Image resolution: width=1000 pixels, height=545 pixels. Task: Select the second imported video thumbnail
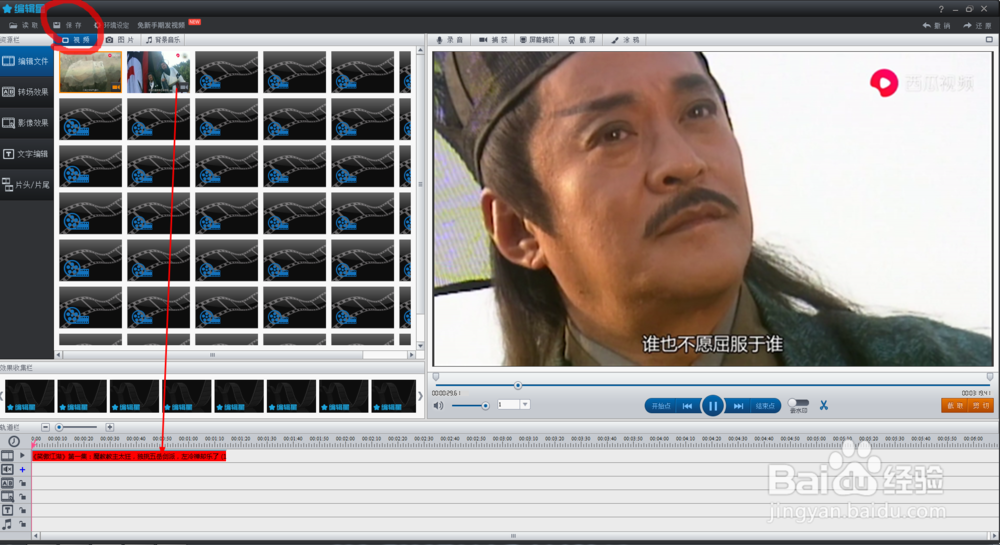(158, 72)
